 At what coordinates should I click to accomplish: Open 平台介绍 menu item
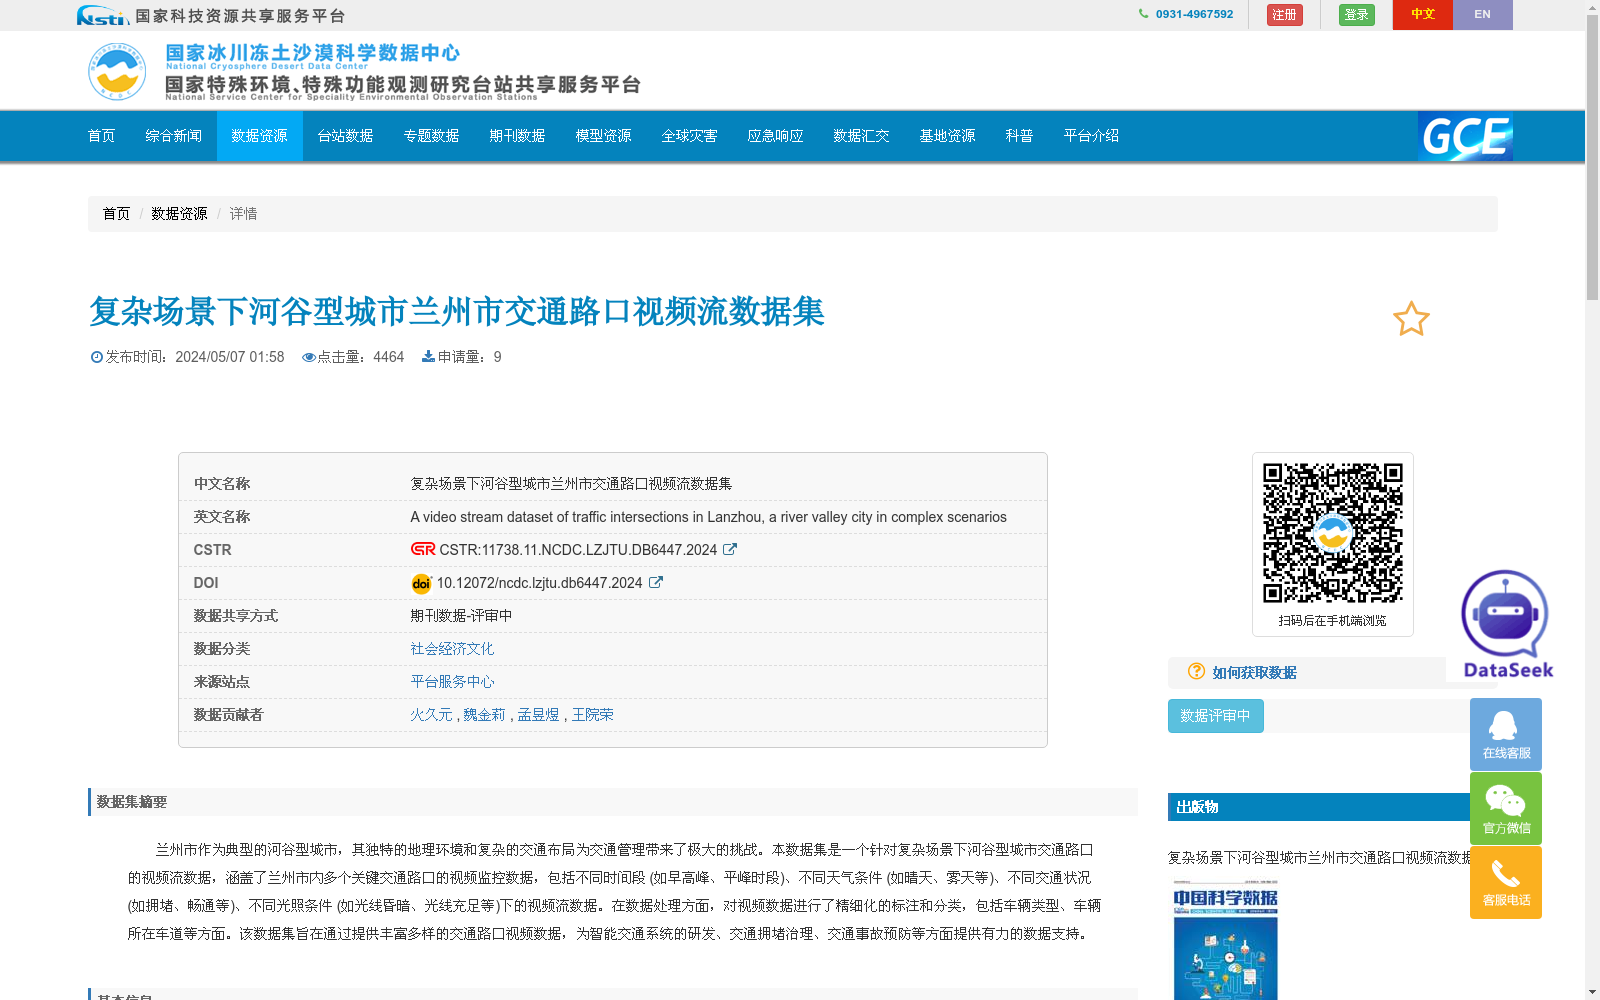click(x=1092, y=136)
